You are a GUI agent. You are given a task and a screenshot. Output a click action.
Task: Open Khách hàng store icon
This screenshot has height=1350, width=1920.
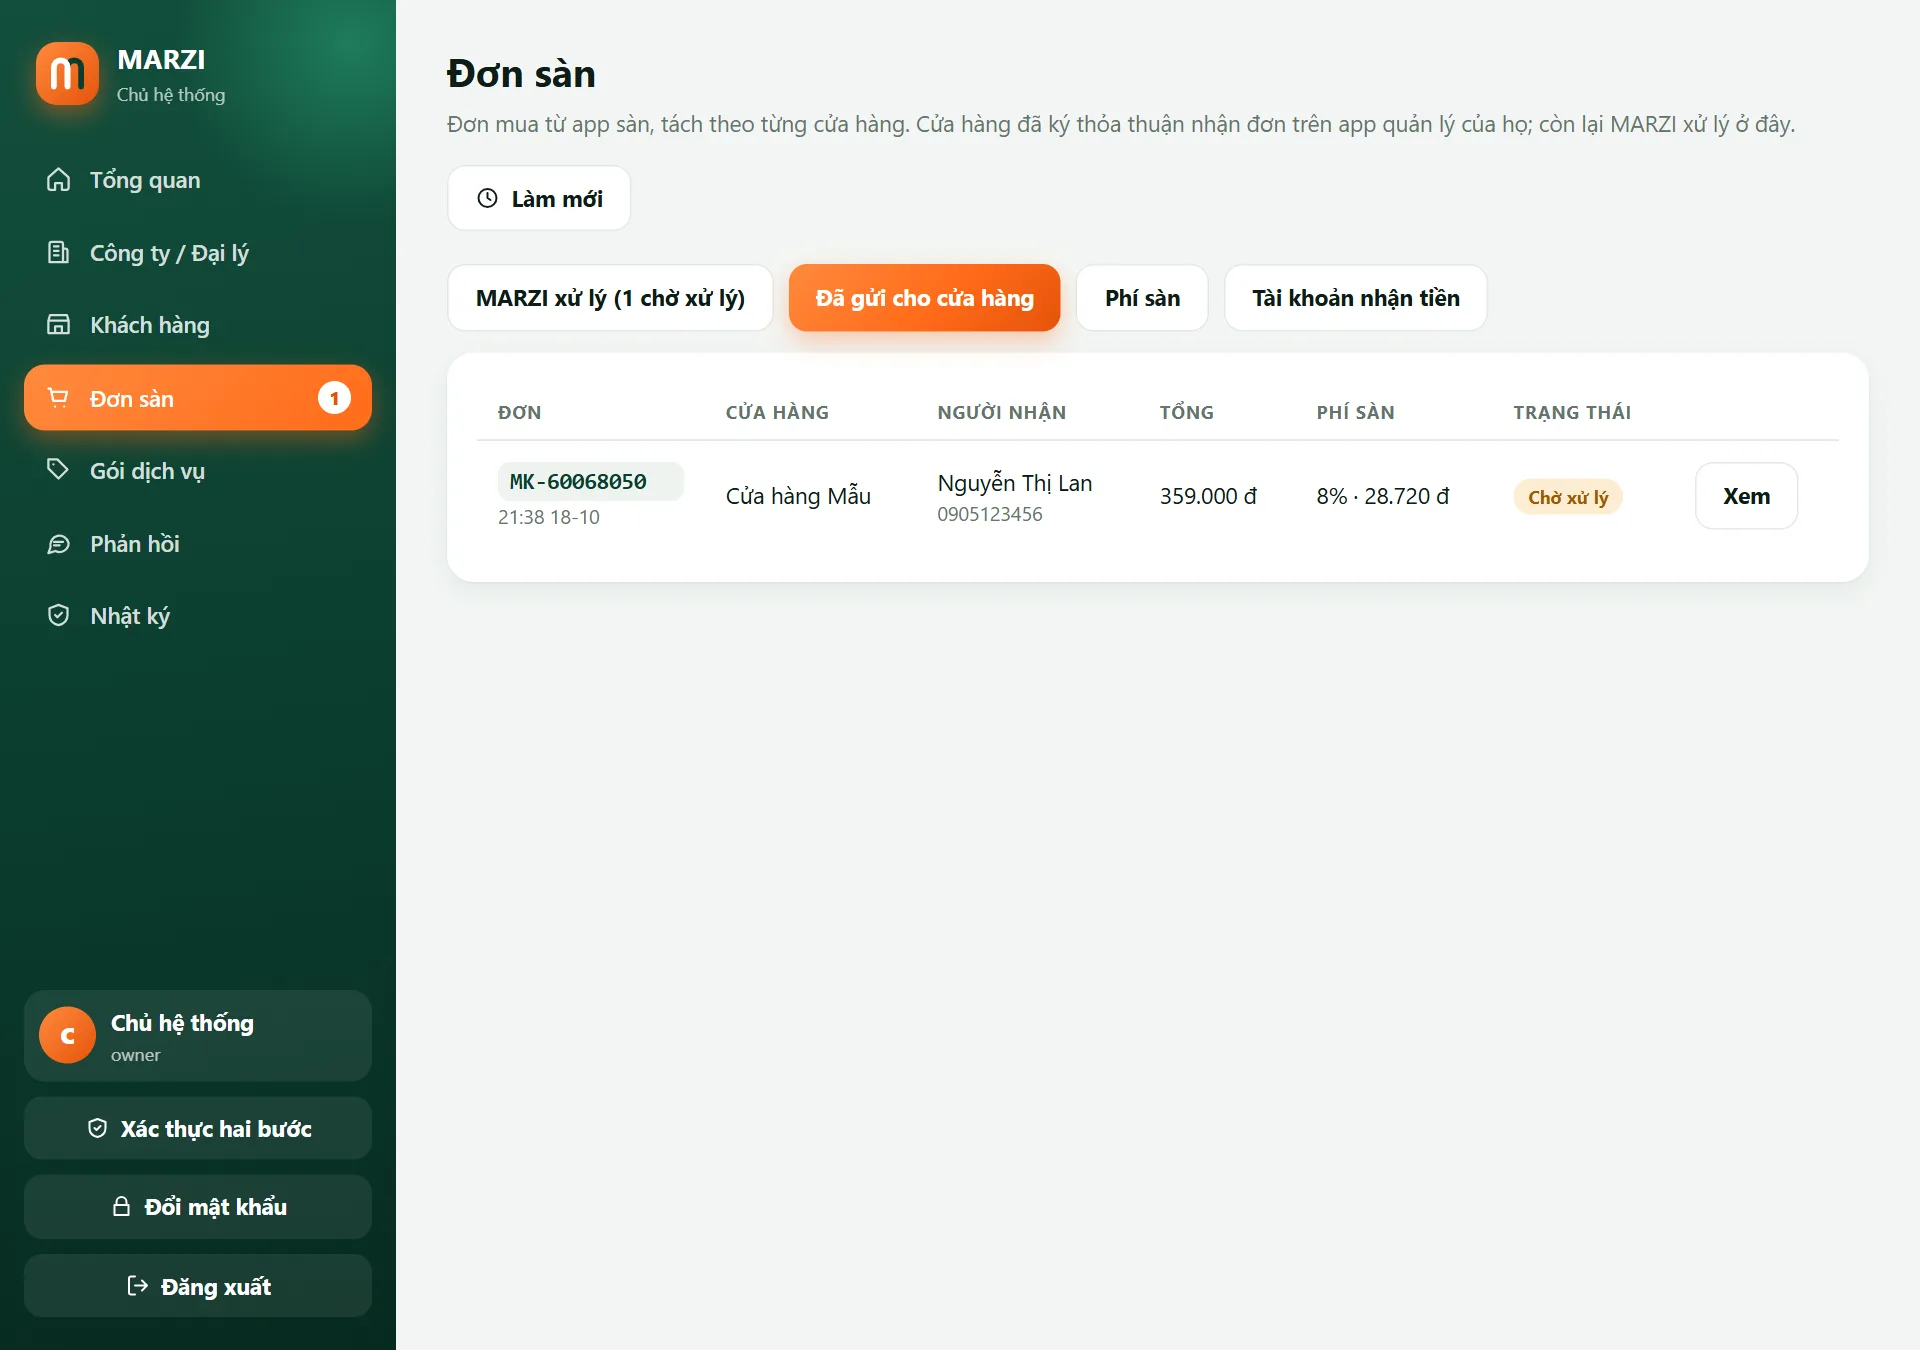pos(59,325)
